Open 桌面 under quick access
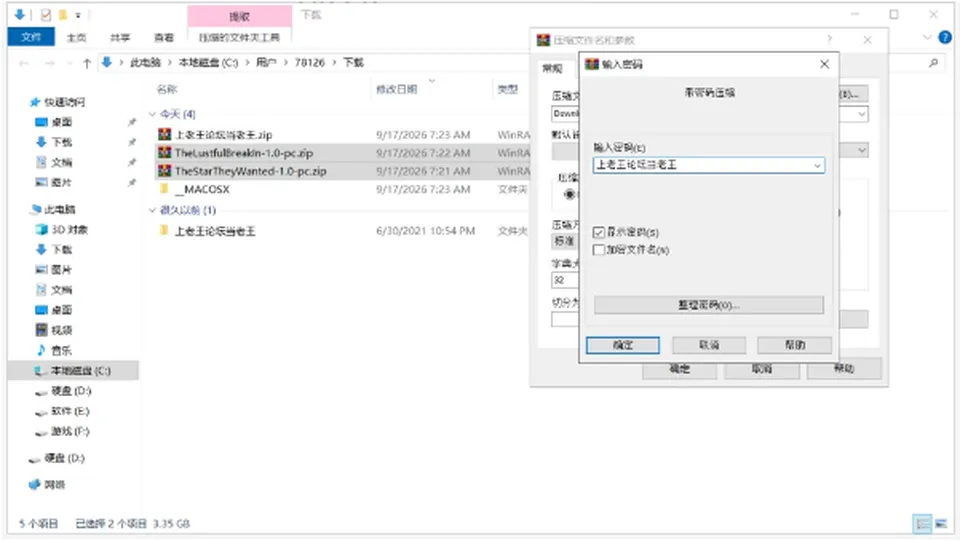The height and width of the screenshot is (541, 960). click(61, 122)
